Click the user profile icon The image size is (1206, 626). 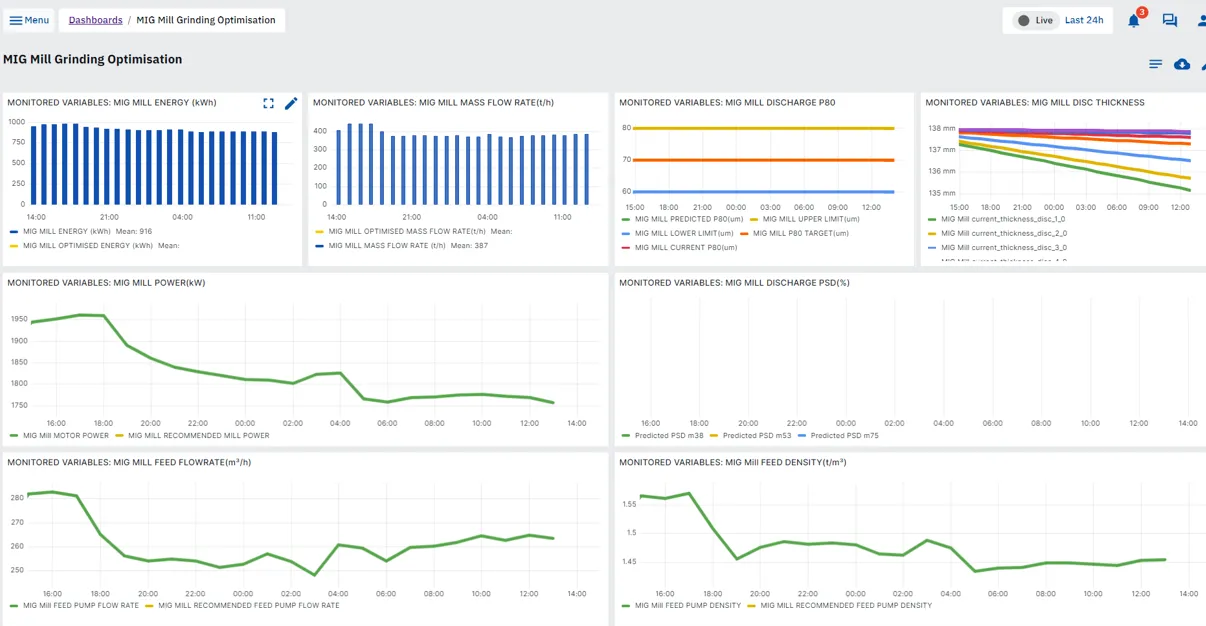coord(1201,20)
